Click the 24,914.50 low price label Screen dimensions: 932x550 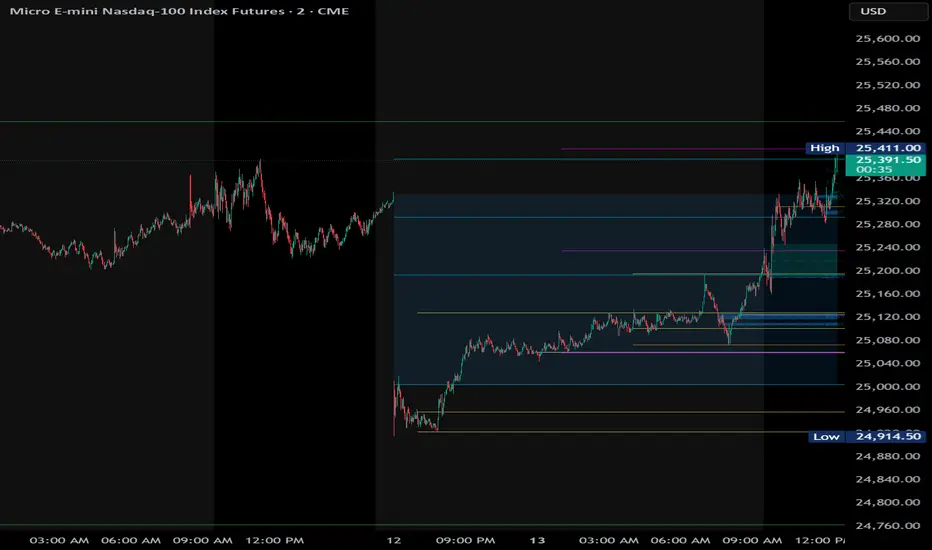coord(887,436)
